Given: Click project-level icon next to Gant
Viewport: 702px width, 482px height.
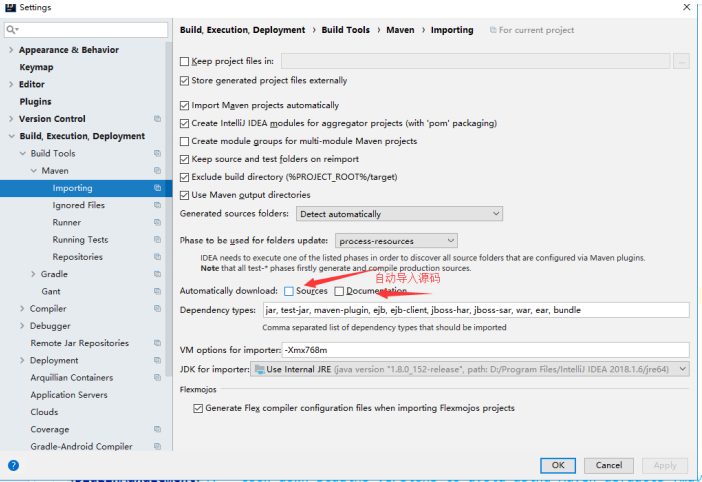Looking at the screenshot, I should (x=157, y=291).
